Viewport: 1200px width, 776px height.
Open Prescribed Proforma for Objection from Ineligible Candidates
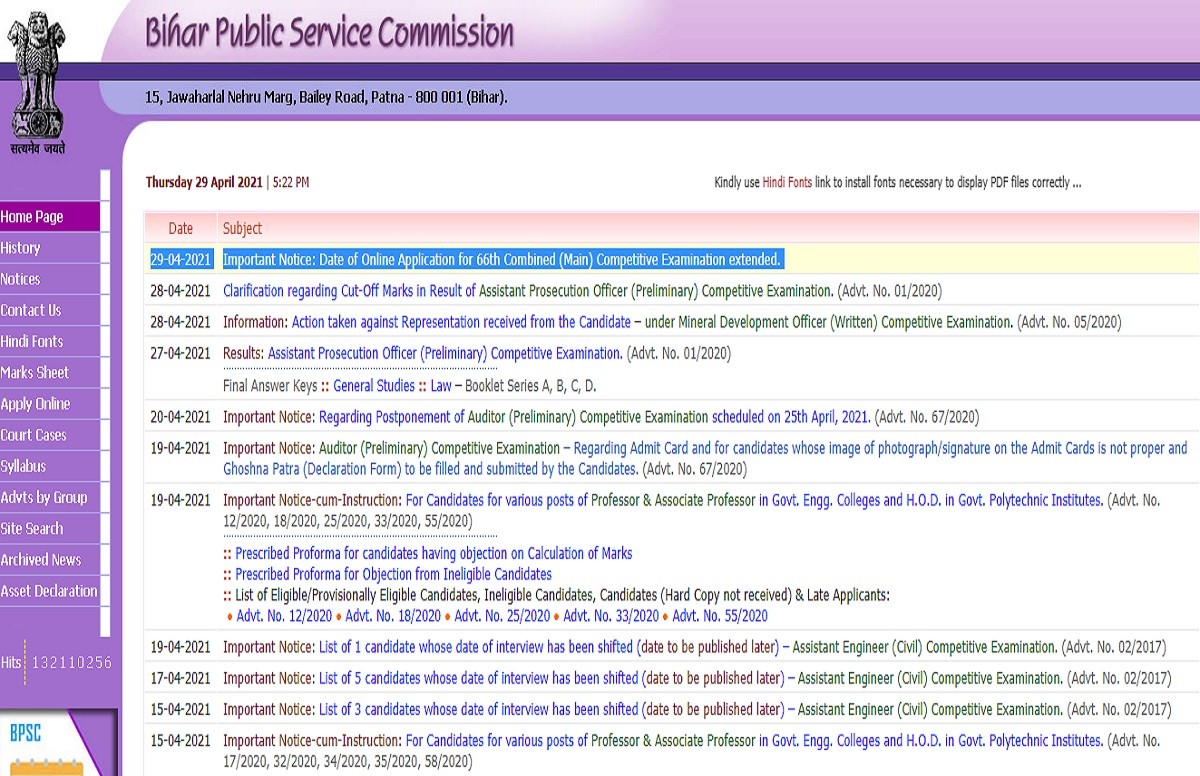(x=393, y=574)
